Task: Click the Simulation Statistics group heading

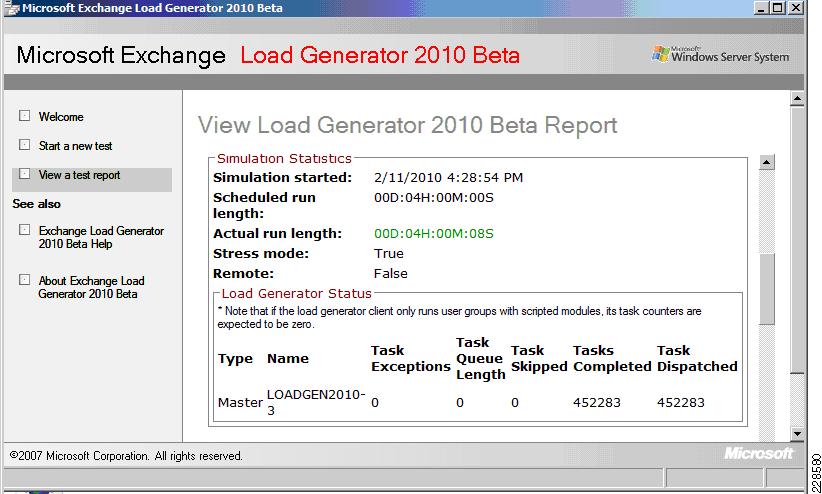Action: (284, 158)
